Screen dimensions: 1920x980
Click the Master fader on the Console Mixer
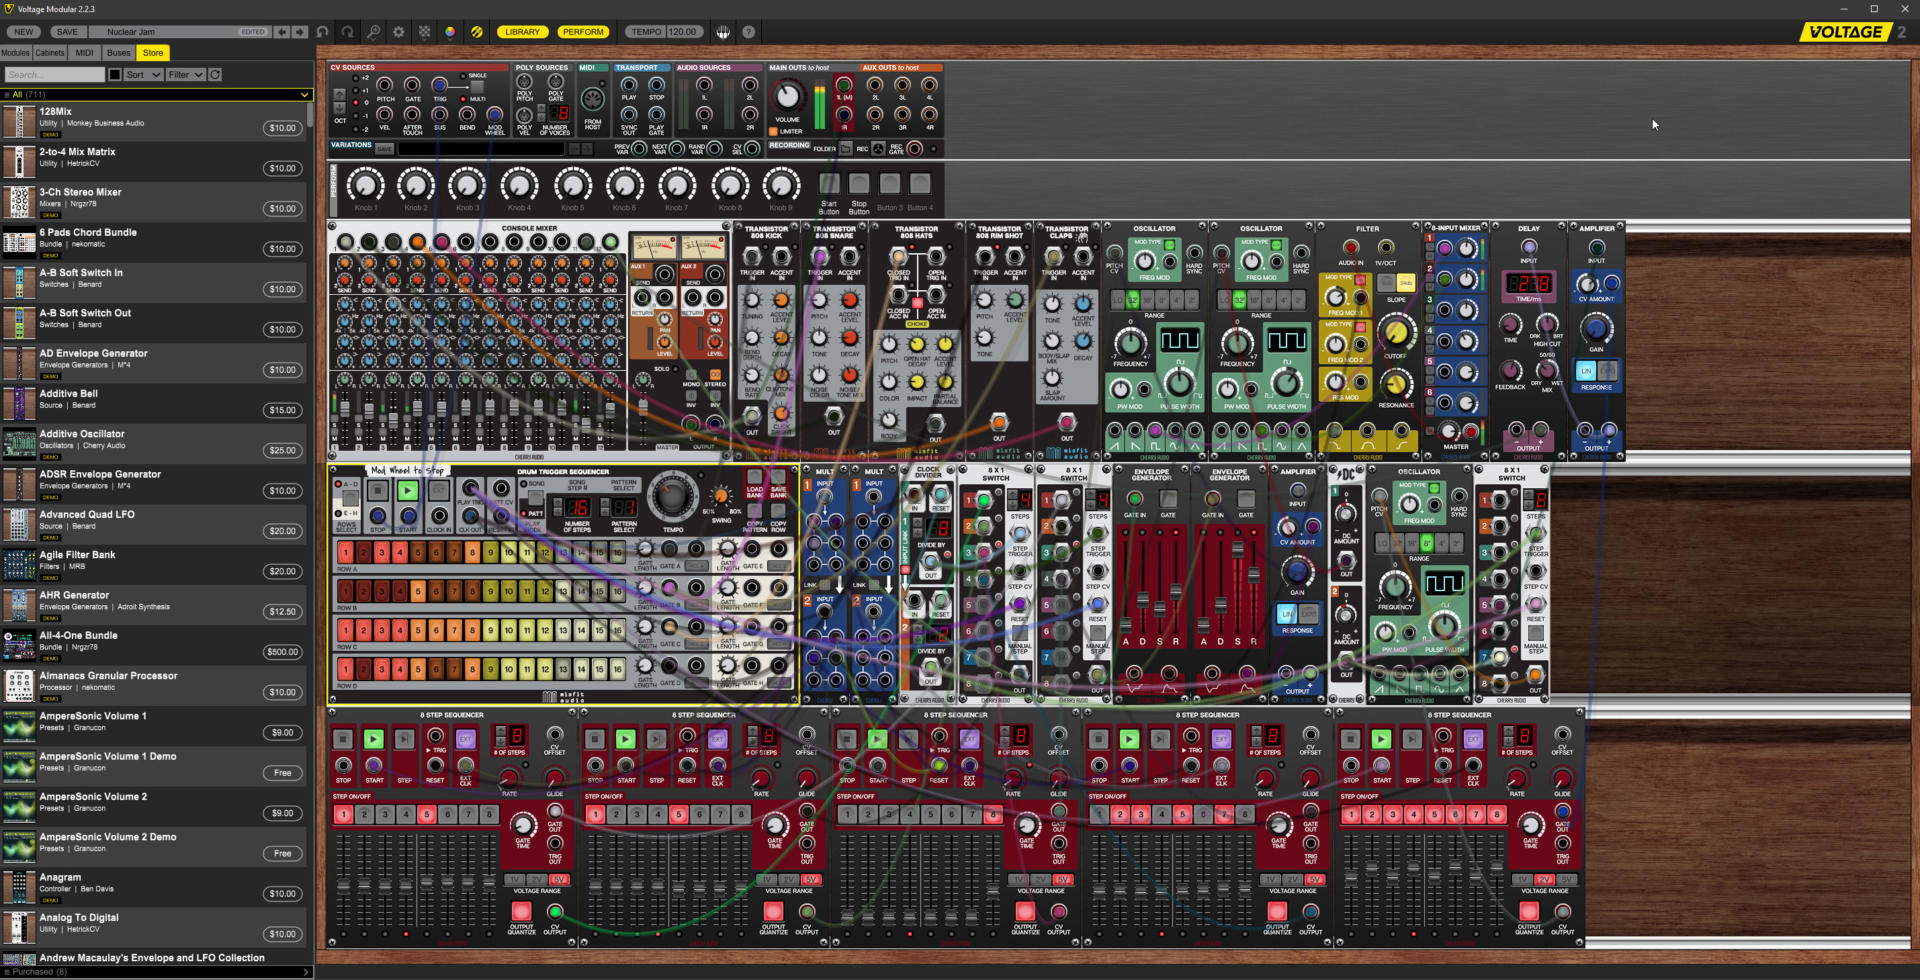[x=643, y=407]
